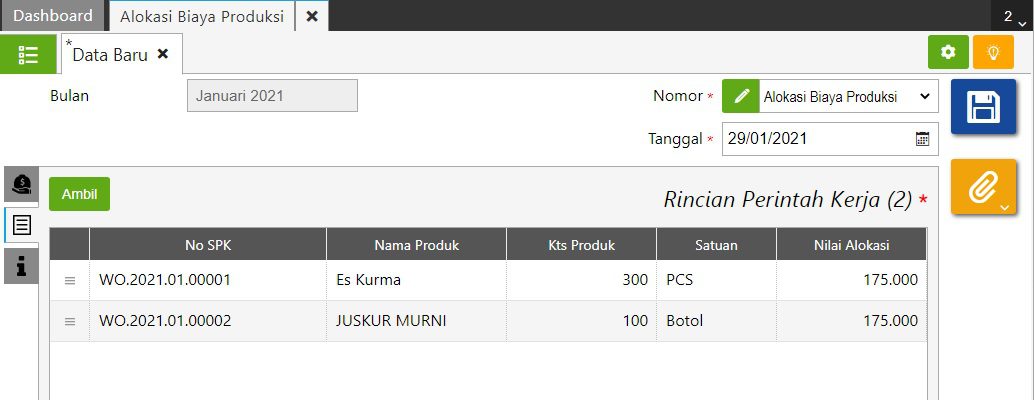The width and height of the screenshot is (1034, 400).
Task: Switch to the Dashboard tab
Action: pyautogui.click(x=53, y=16)
